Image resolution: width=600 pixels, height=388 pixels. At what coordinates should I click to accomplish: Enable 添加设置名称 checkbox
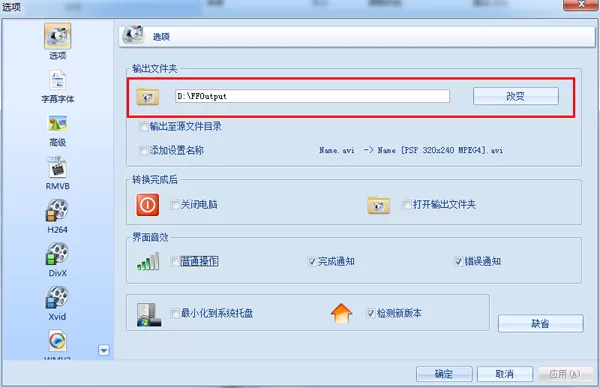coord(143,150)
